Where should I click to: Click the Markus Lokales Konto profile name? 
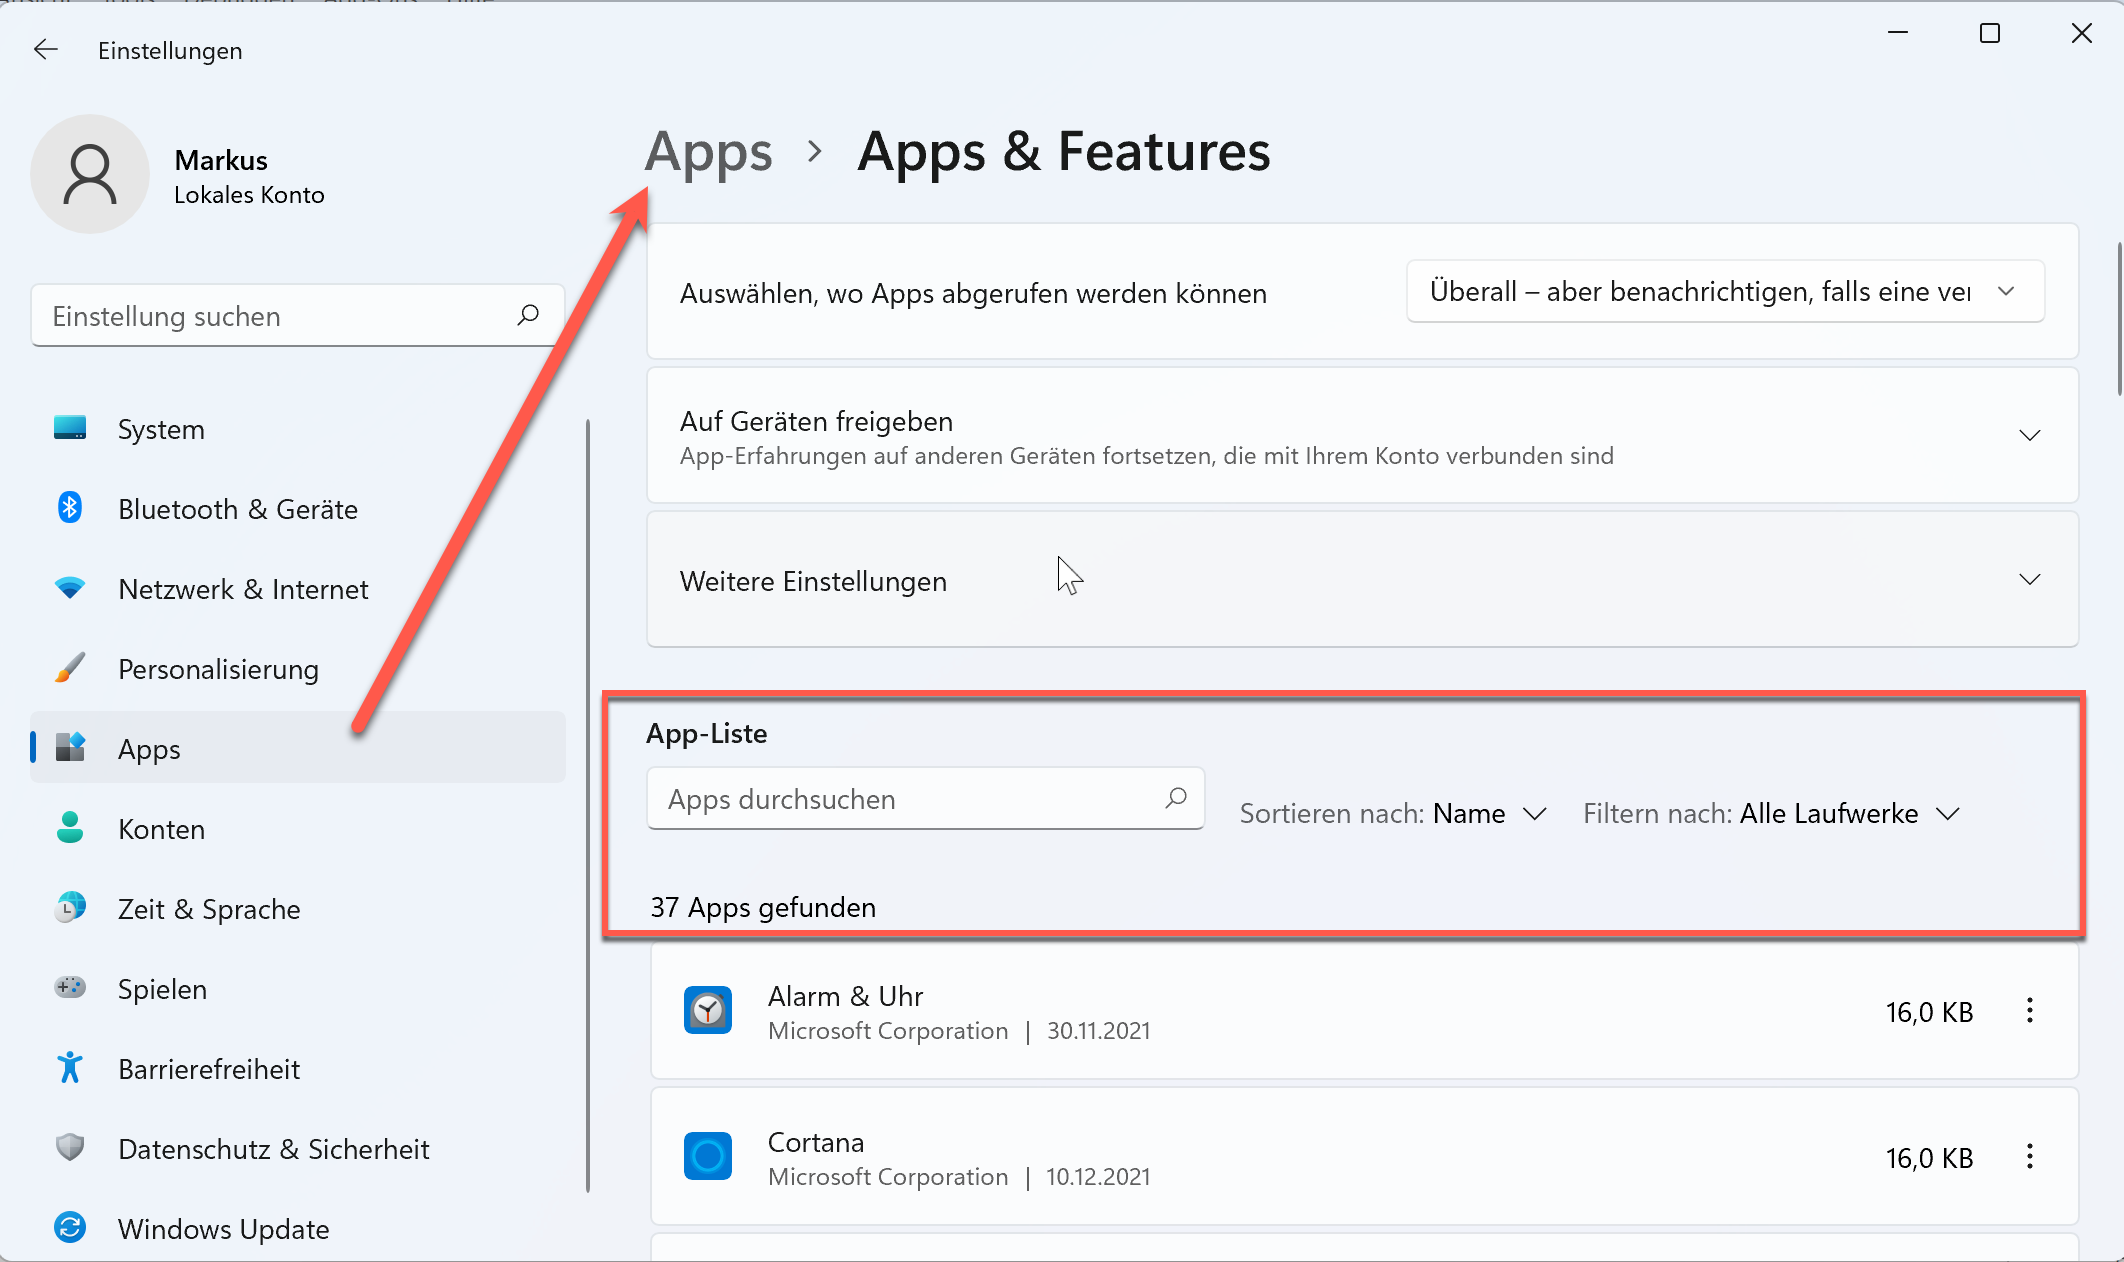249,176
